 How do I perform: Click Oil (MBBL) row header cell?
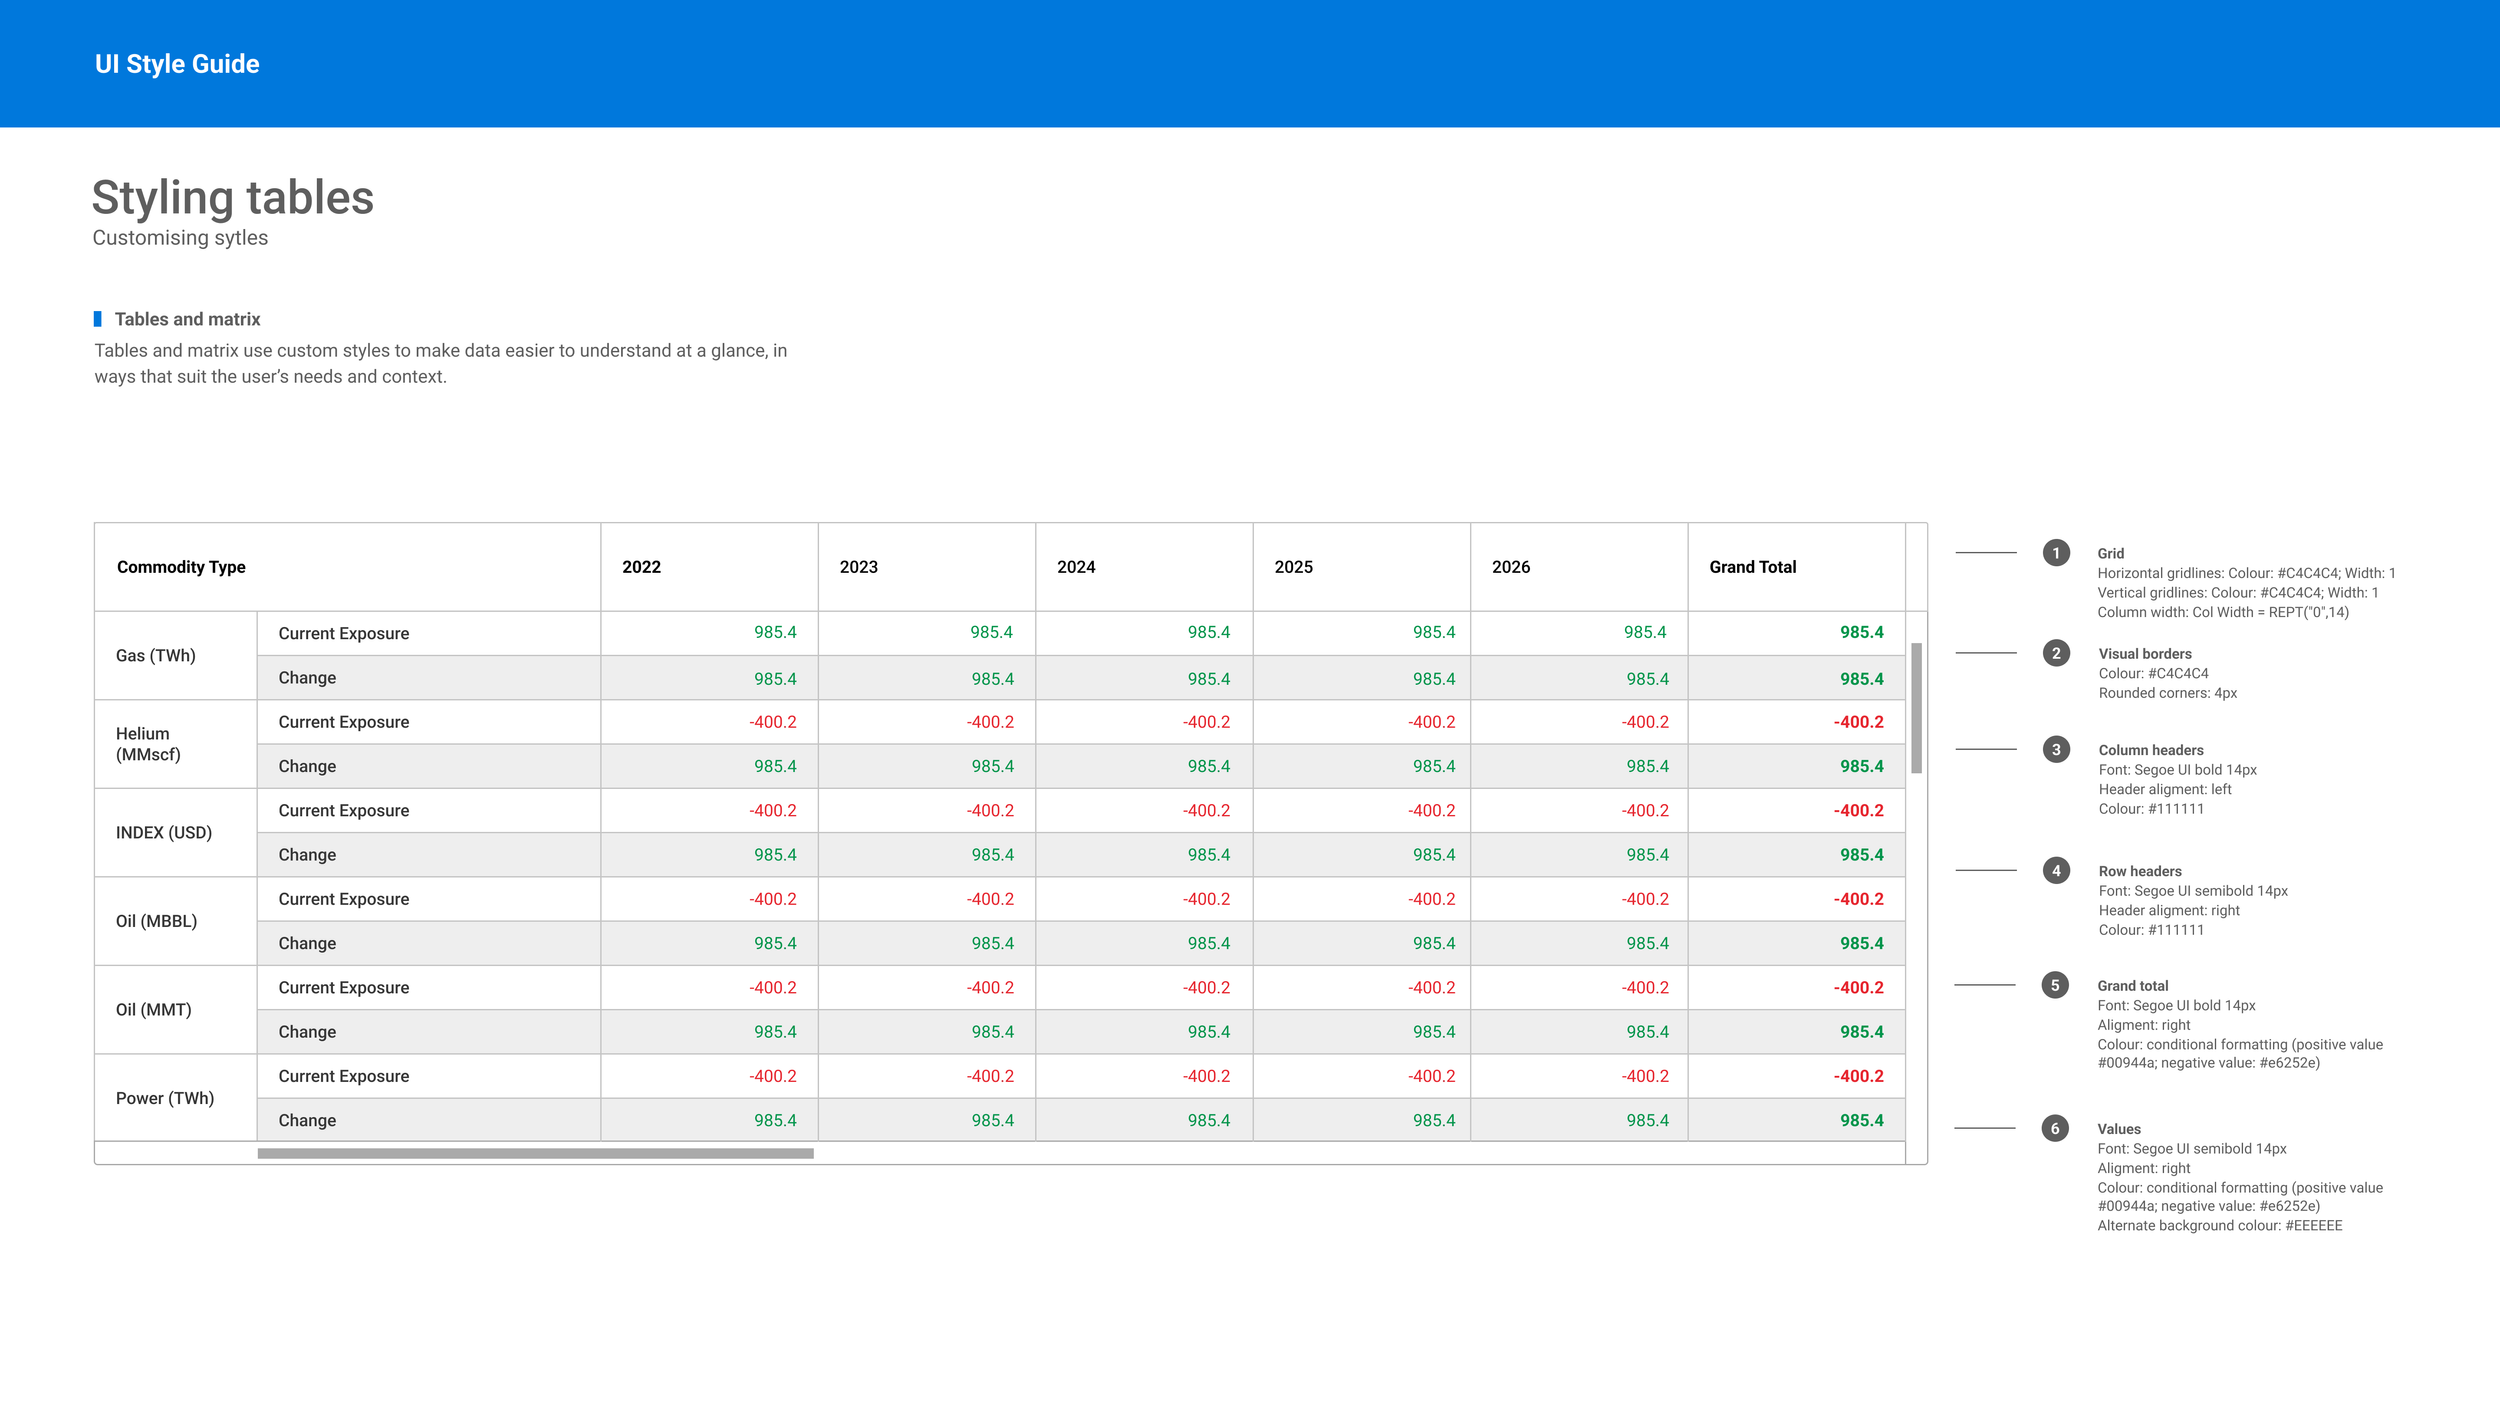[156, 921]
